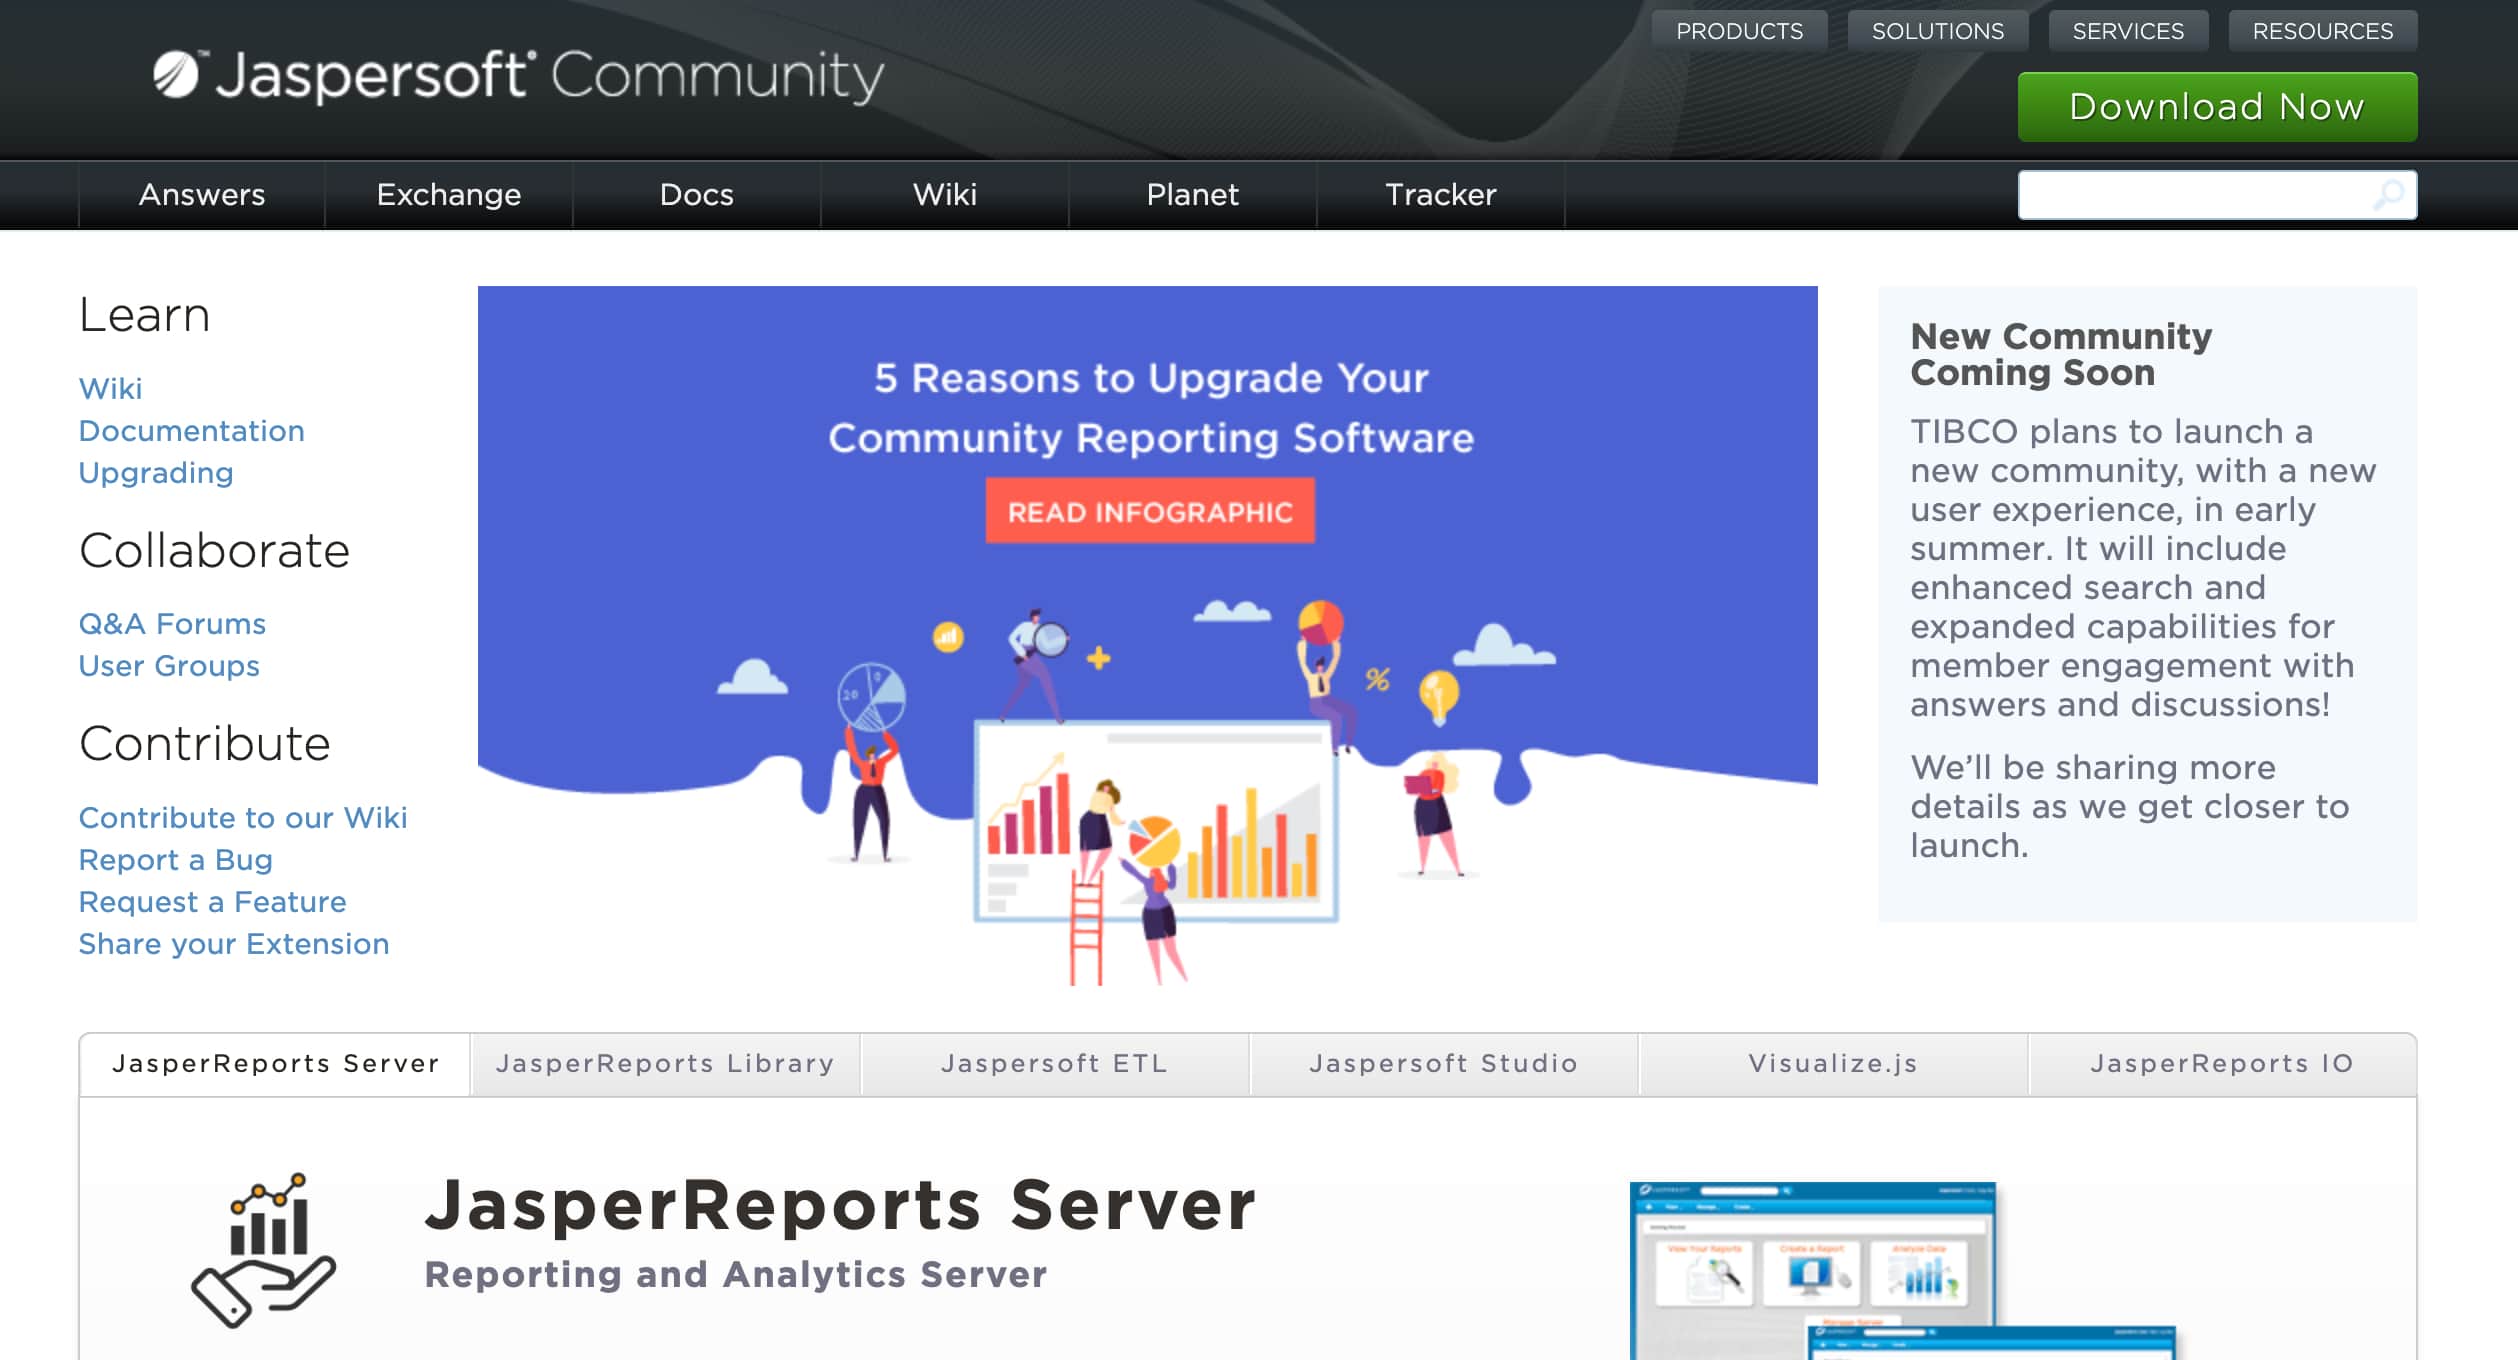
Task: Switch to the JasperReports Library tab
Action: tap(664, 1063)
